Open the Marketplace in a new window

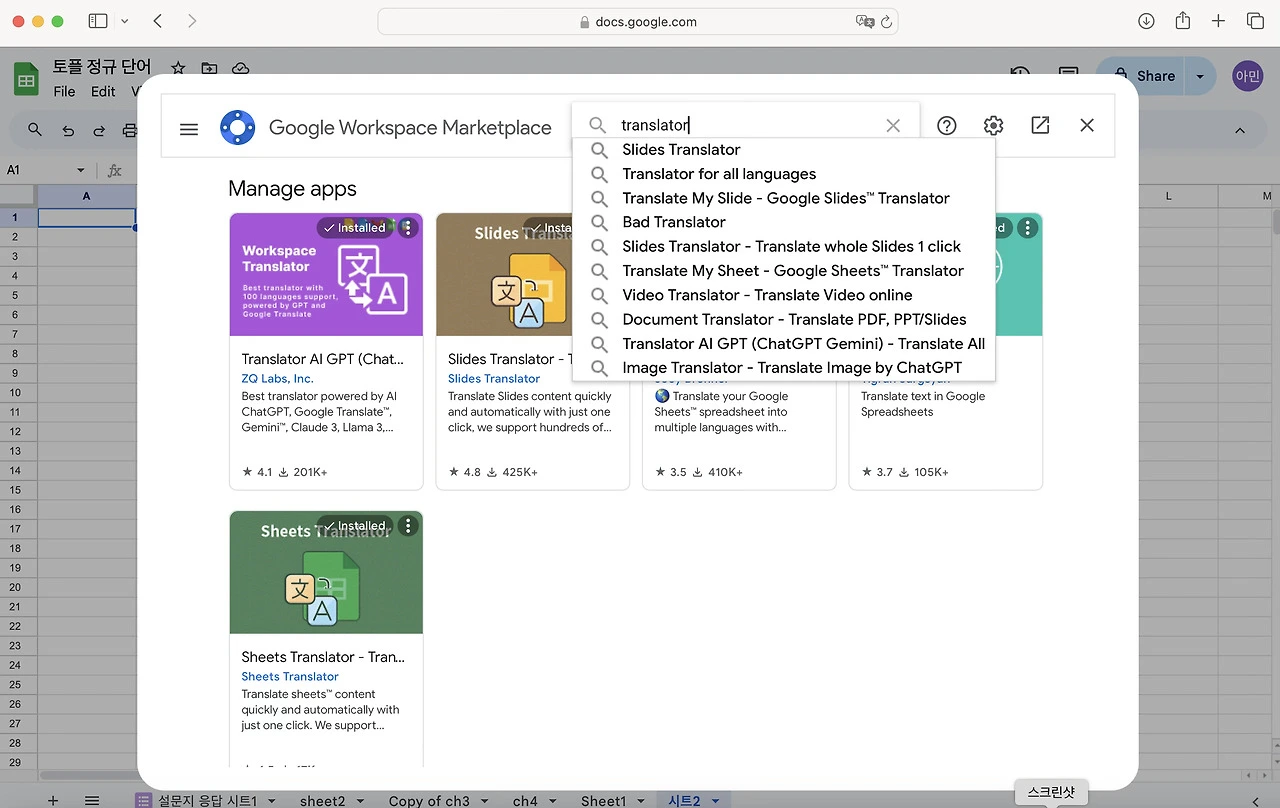pos(1040,125)
